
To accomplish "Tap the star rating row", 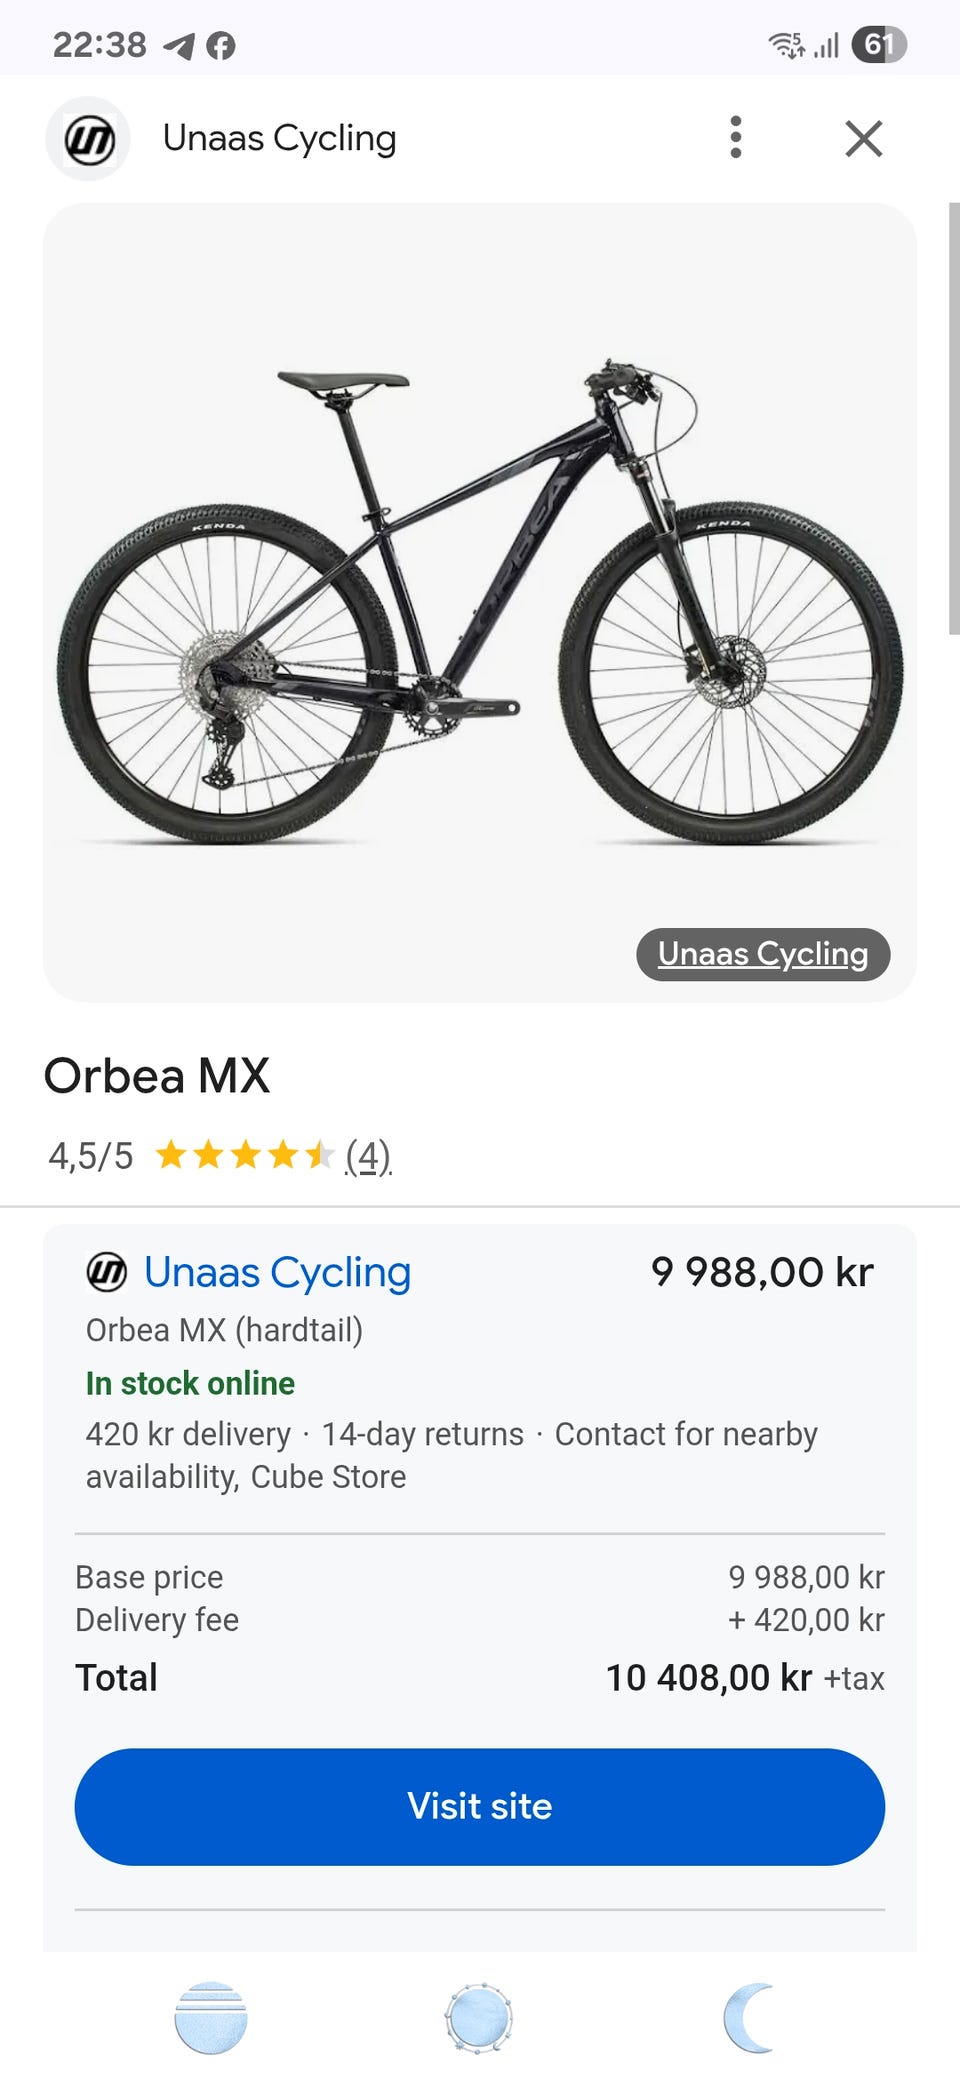I will click(244, 1156).
